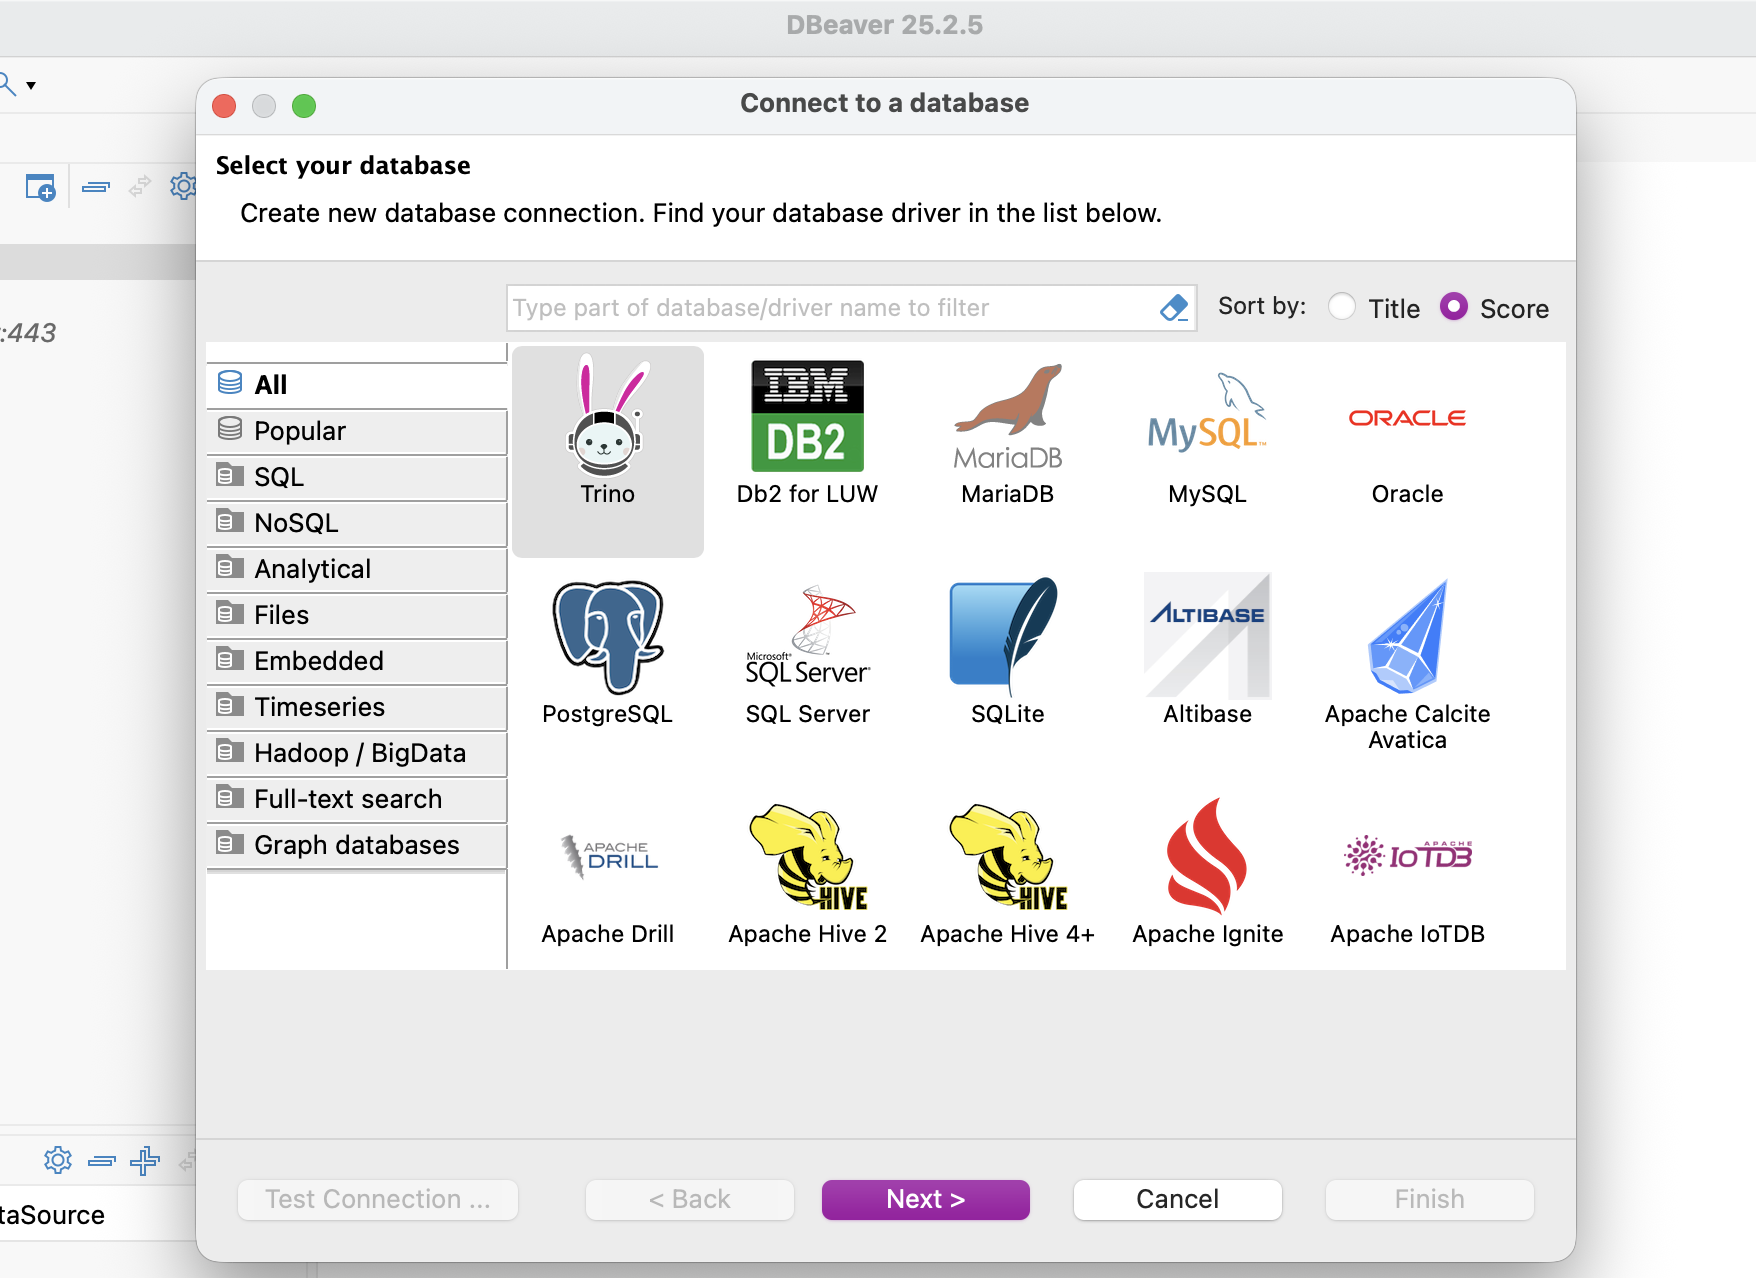Cancel the database connection dialog
The width and height of the screenshot is (1756, 1278).
pos(1177,1199)
